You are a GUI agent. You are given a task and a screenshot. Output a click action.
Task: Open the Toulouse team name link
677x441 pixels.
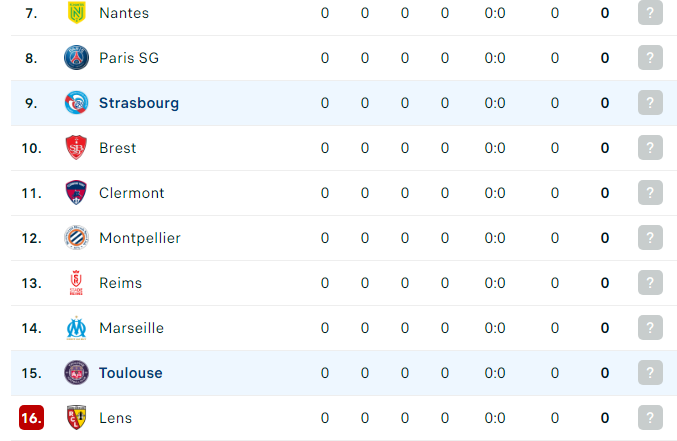130,373
